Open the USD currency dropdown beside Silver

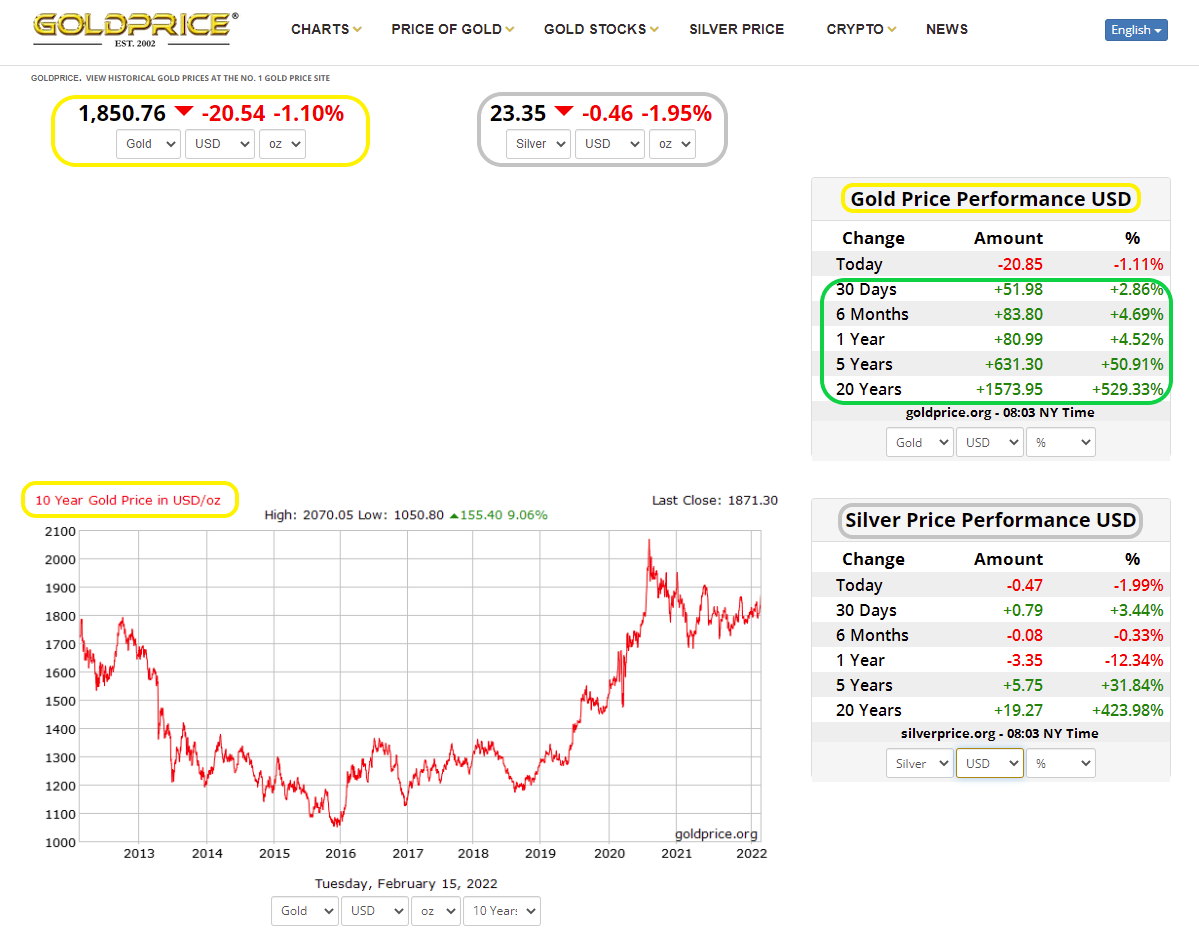click(x=609, y=144)
